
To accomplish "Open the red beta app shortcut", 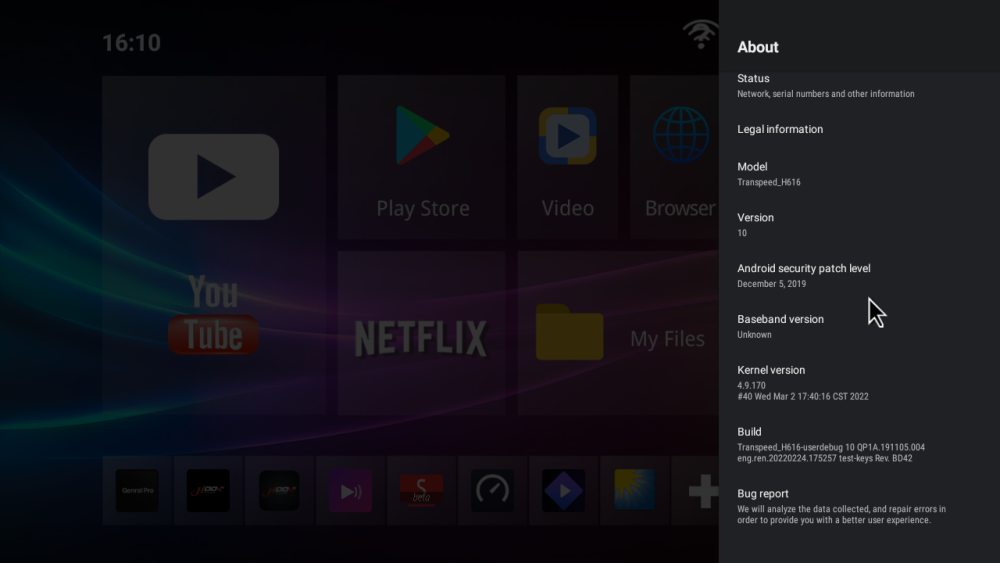I will coord(422,490).
